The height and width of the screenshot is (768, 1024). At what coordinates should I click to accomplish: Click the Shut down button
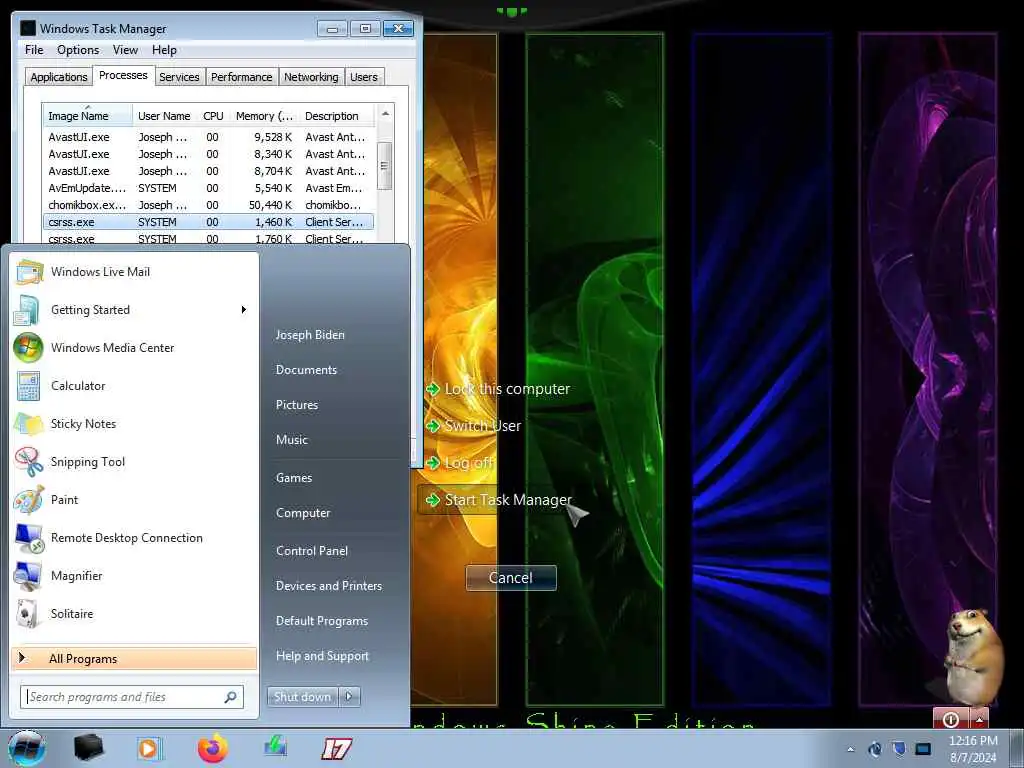tap(302, 697)
